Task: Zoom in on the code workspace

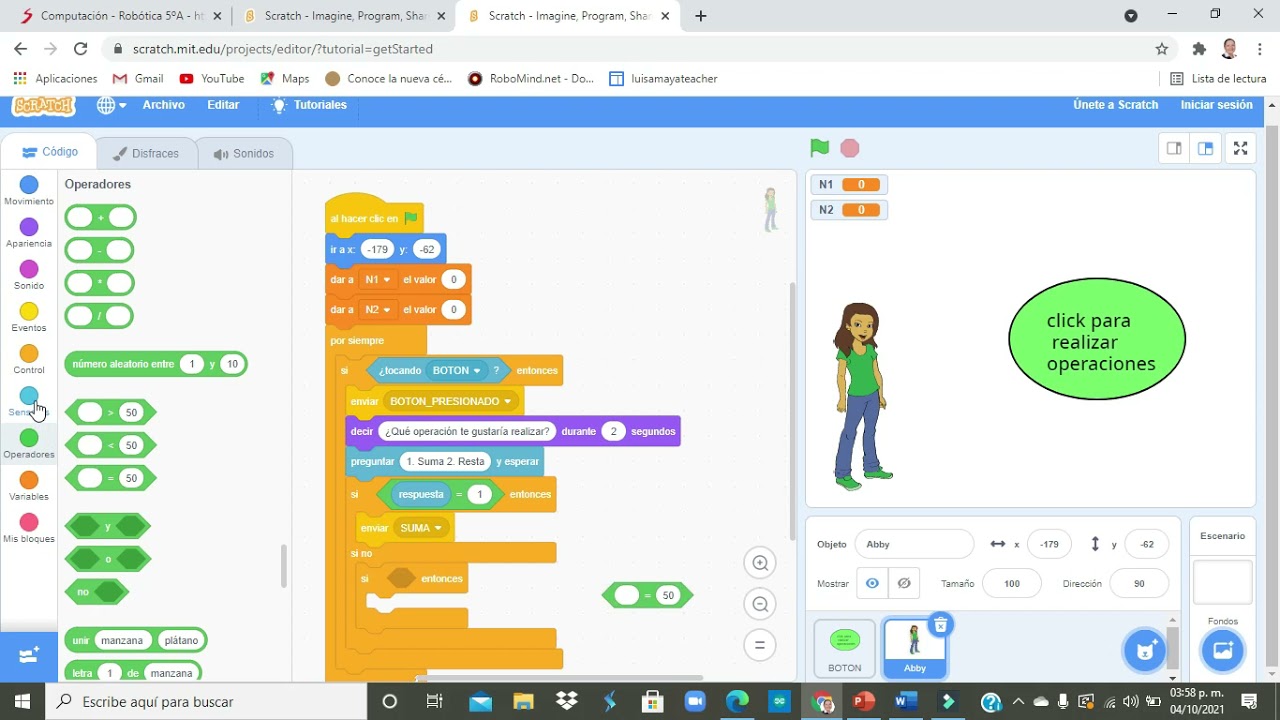Action: pos(760,563)
